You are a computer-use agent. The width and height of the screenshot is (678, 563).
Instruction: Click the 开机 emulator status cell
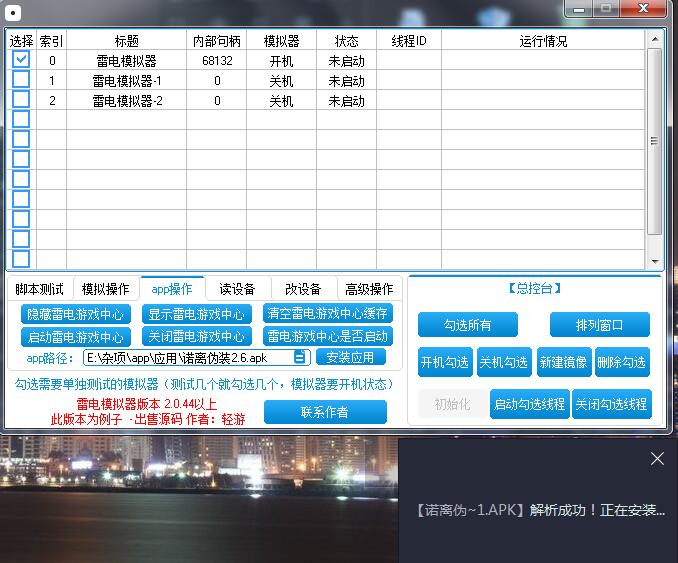pyautogui.click(x=281, y=61)
